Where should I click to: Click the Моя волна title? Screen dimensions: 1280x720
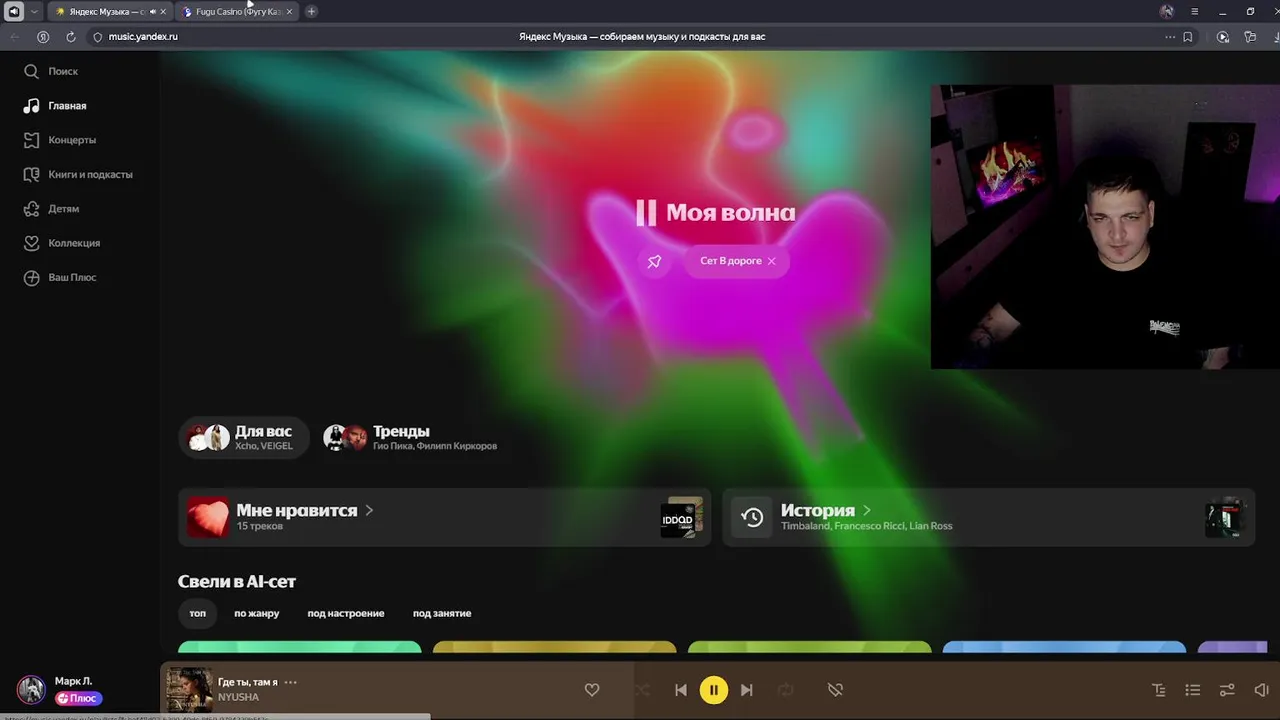pyautogui.click(x=730, y=212)
